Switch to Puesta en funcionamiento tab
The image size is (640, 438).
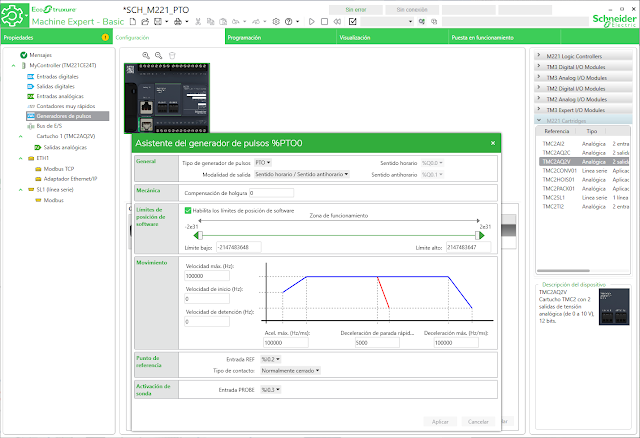pos(504,37)
